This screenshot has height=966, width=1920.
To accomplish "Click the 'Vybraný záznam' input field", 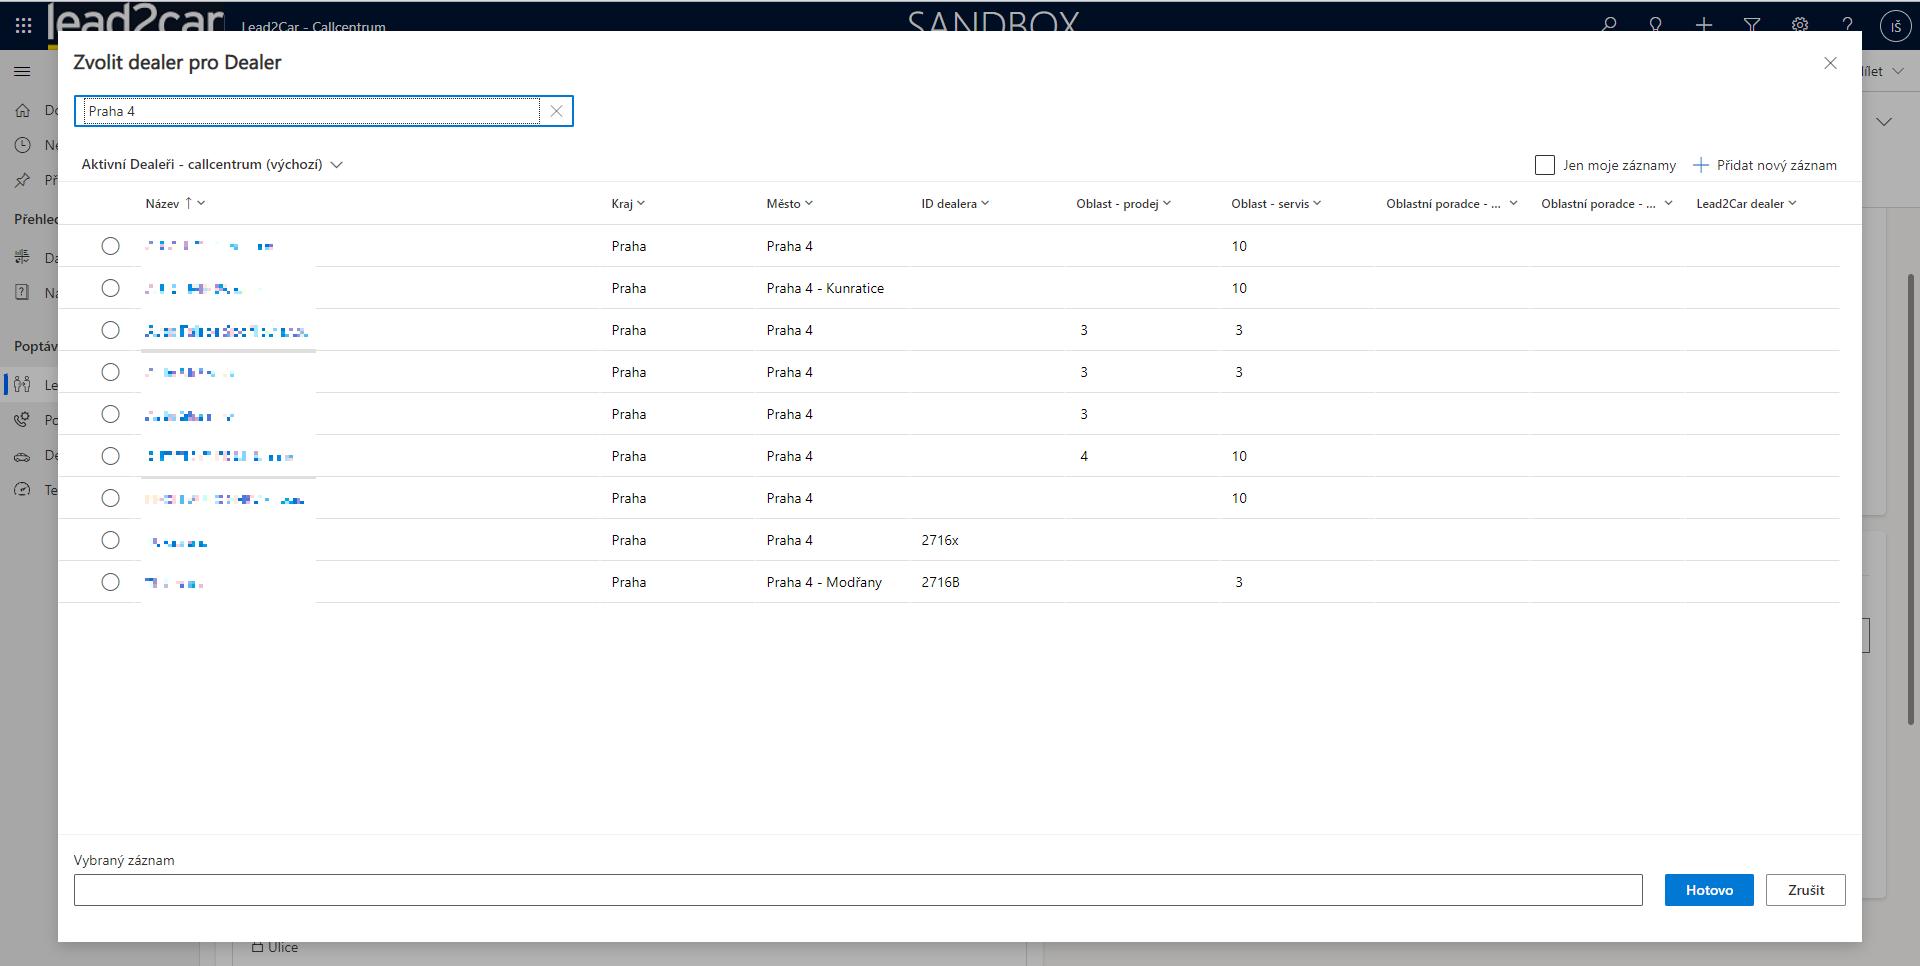I will (857, 890).
